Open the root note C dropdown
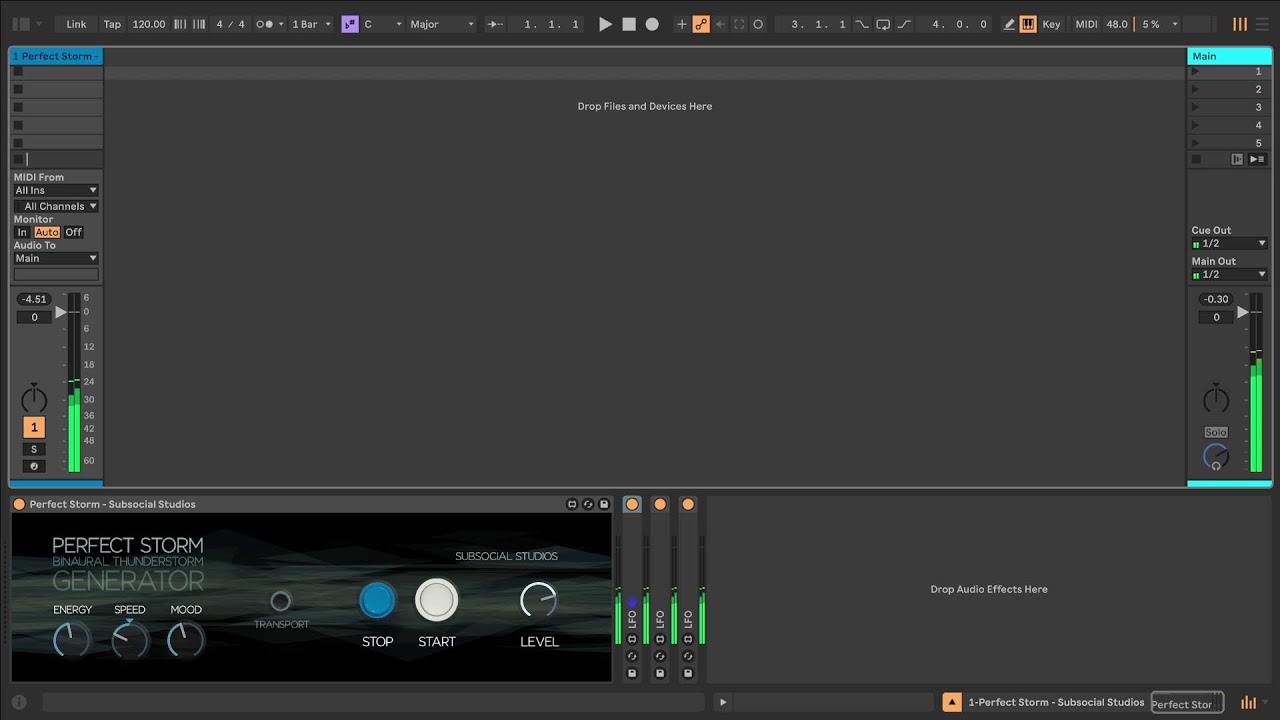 pyautogui.click(x=383, y=24)
